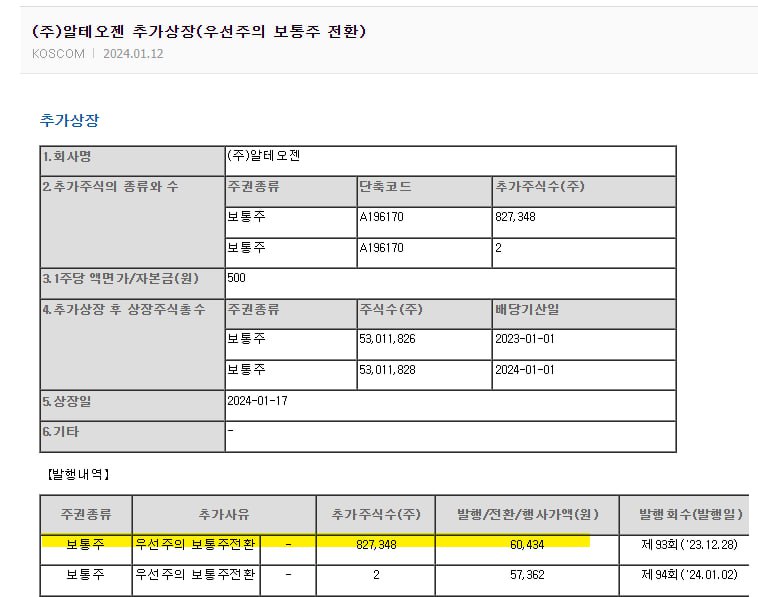758x597 pixels.
Task: Click the 추가주식수(주) header in section 2
Action: pyautogui.click(x=539, y=187)
